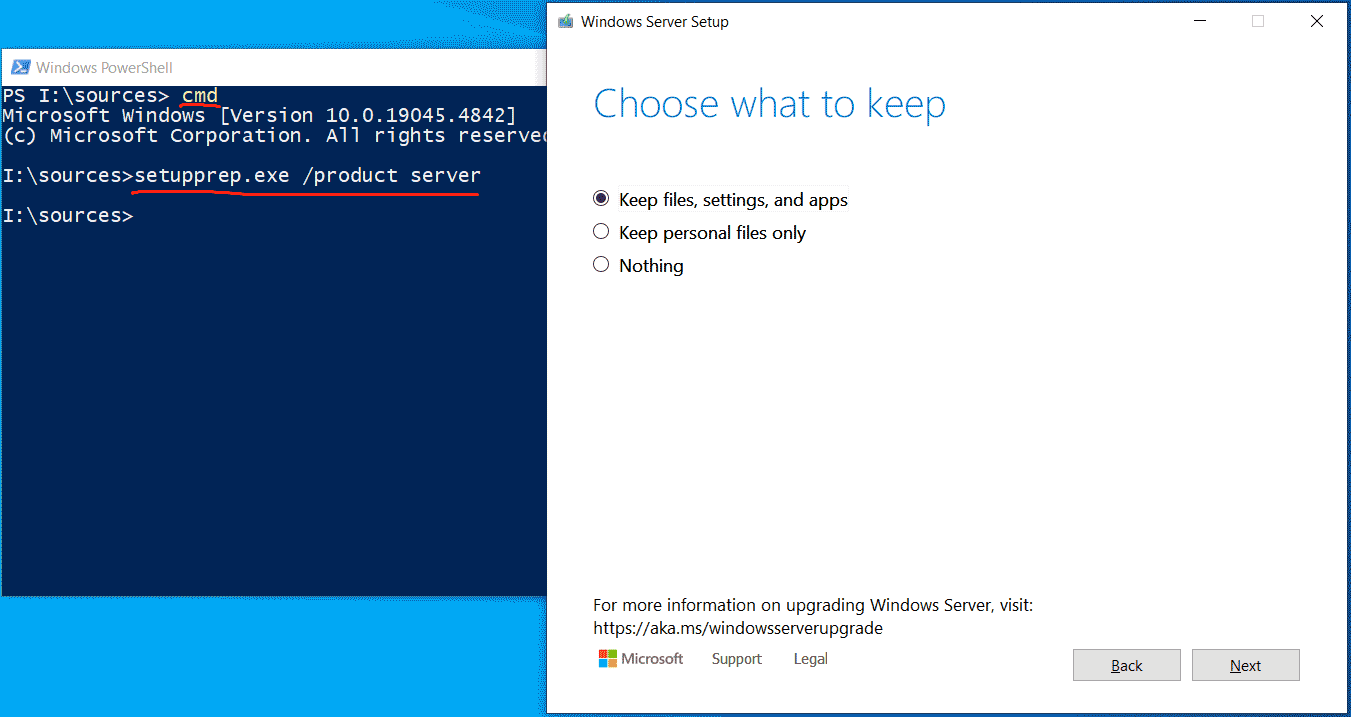1351x717 pixels.
Task: Click the Windows PowerShell title bar text
Action: [x=105, y=68]
